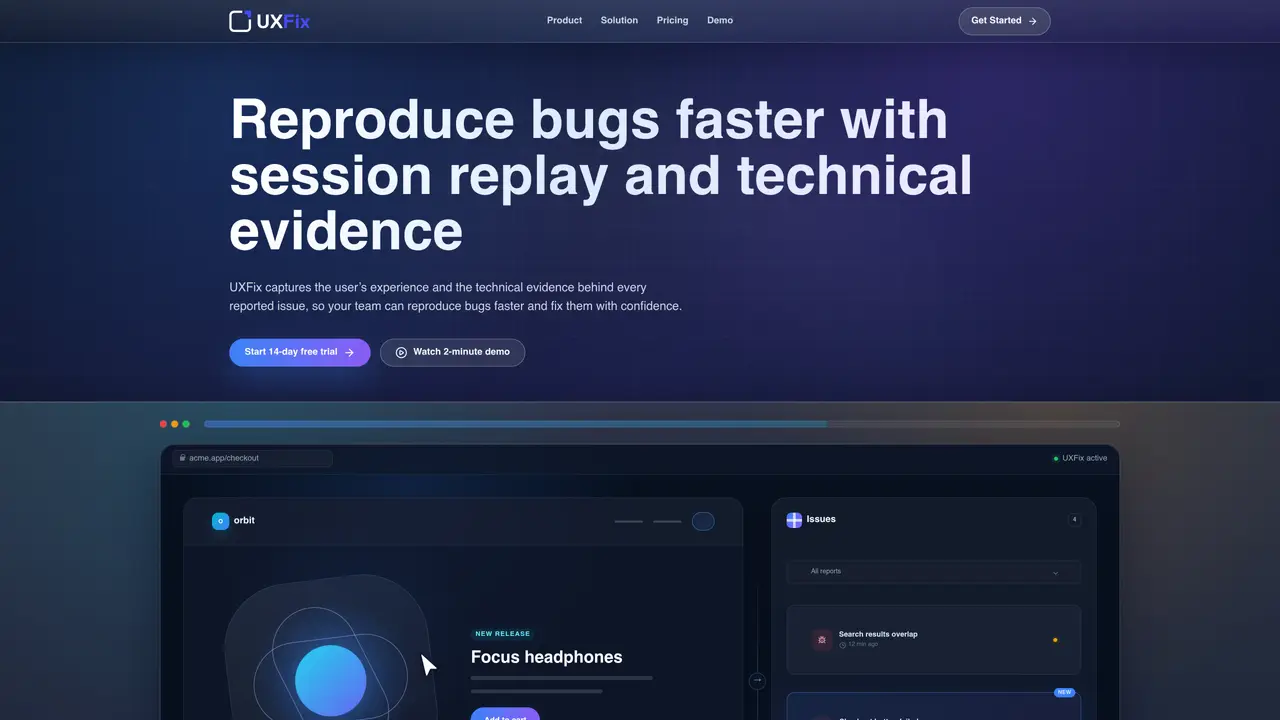The width and height of the screenshot is (1280, 720).
Task: Toggle the rounded pill switch in orbit header
Action: tap(703, 521)
